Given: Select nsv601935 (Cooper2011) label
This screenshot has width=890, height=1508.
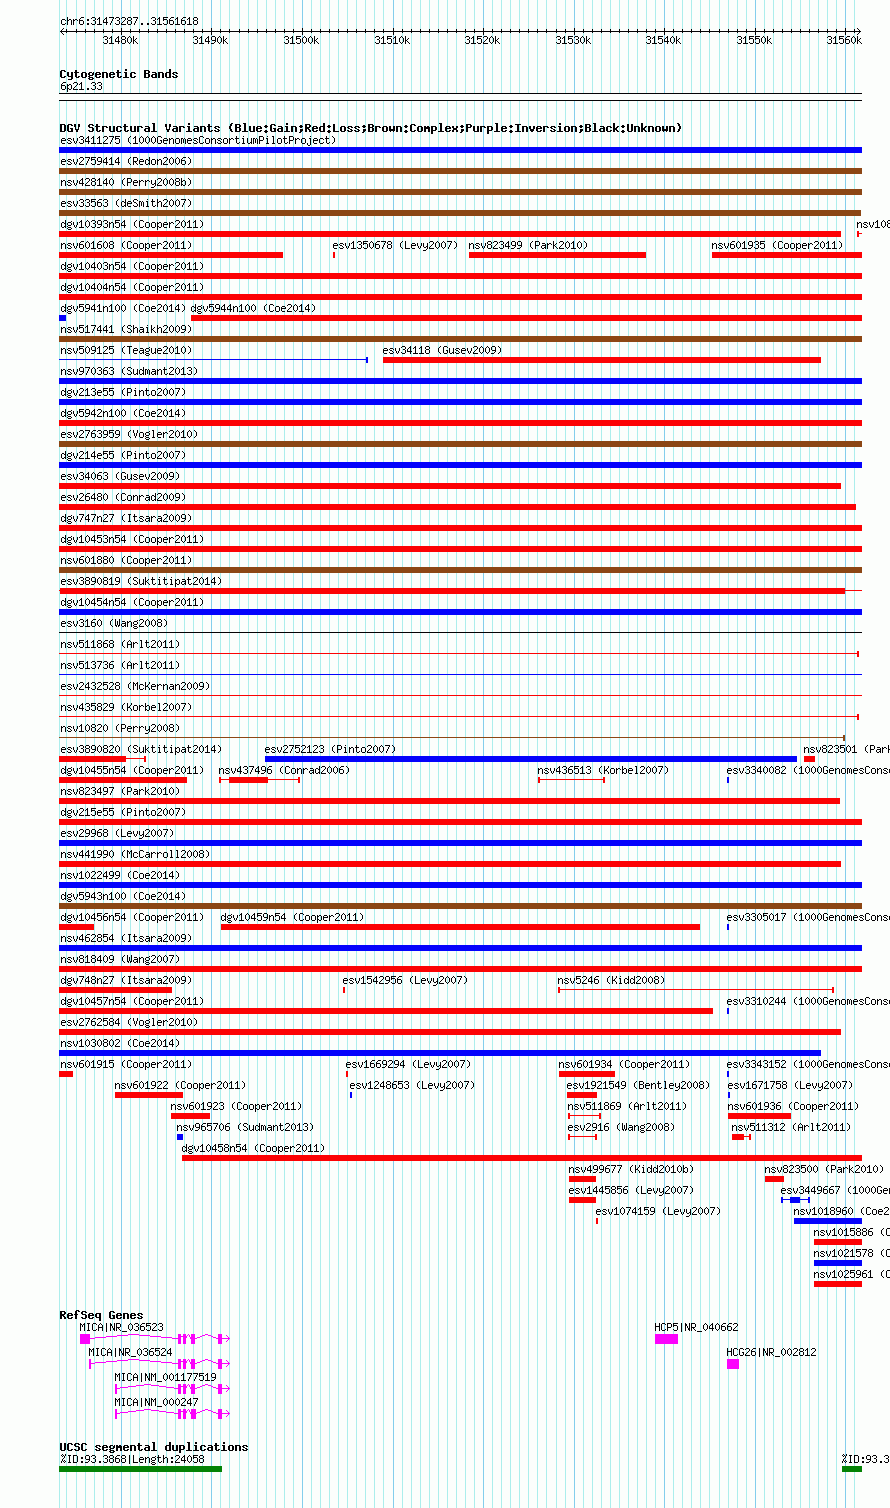Looking at the screenshot, I should (x=778, y=245).
